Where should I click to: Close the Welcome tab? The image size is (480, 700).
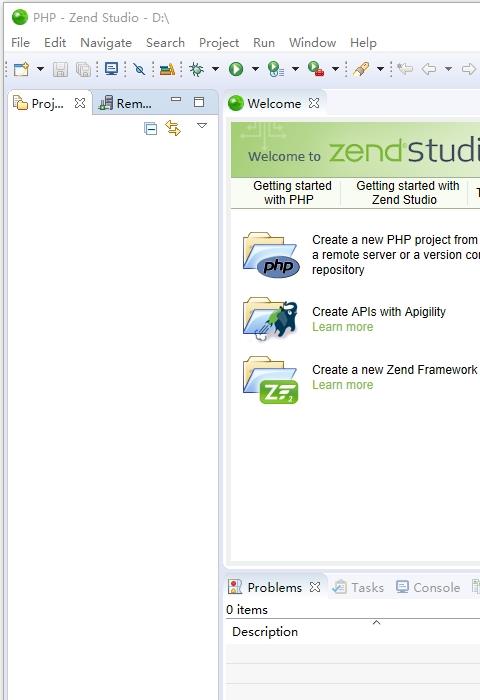(x=314, y=103)
